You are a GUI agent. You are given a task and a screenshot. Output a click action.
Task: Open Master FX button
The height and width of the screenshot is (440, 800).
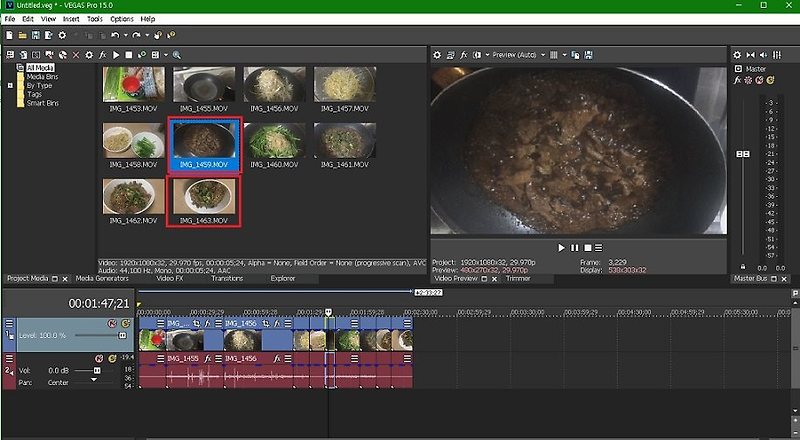click(x=737, y=80)
